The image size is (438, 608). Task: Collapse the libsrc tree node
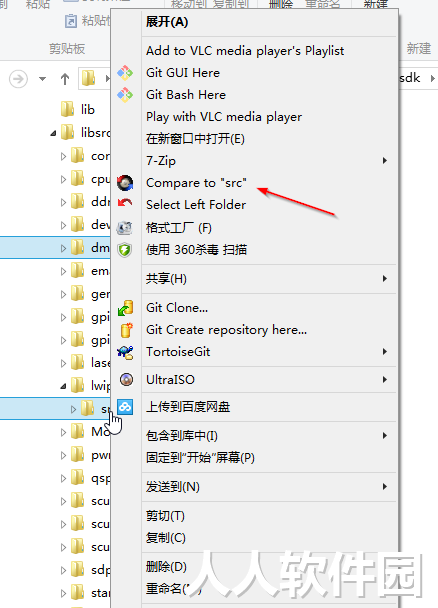click(x=53, y=134)
